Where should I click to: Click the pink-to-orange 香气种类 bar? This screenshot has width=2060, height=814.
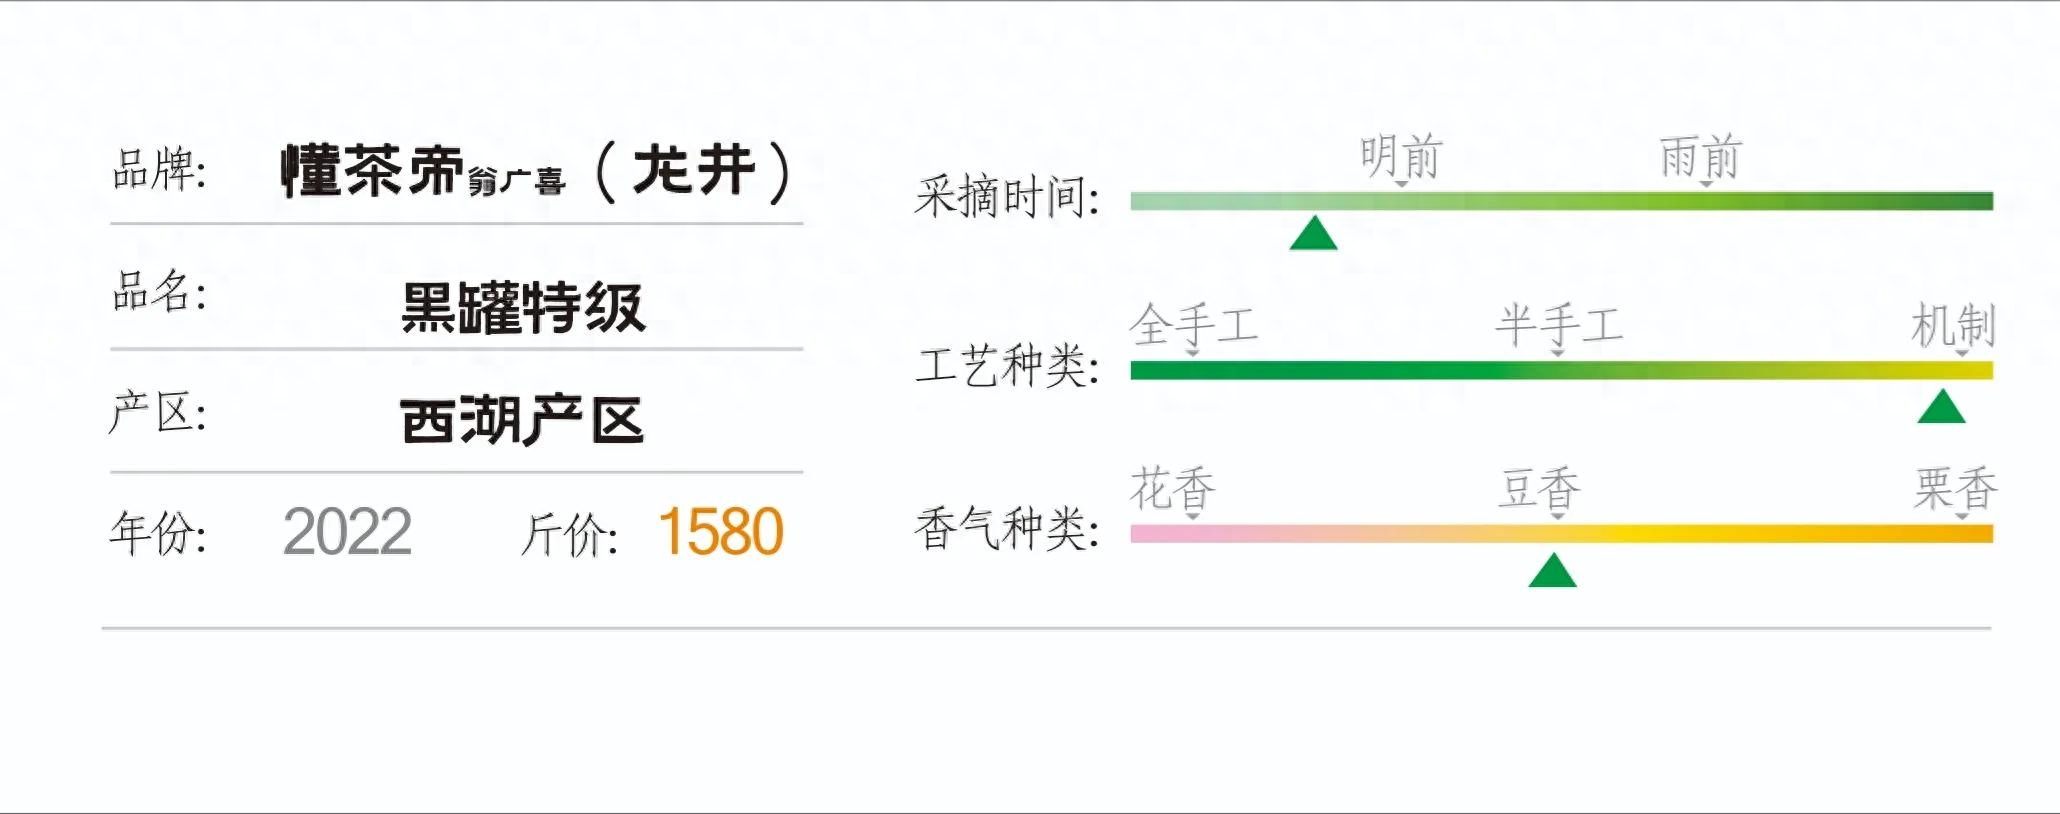[x=1561, y=534]
